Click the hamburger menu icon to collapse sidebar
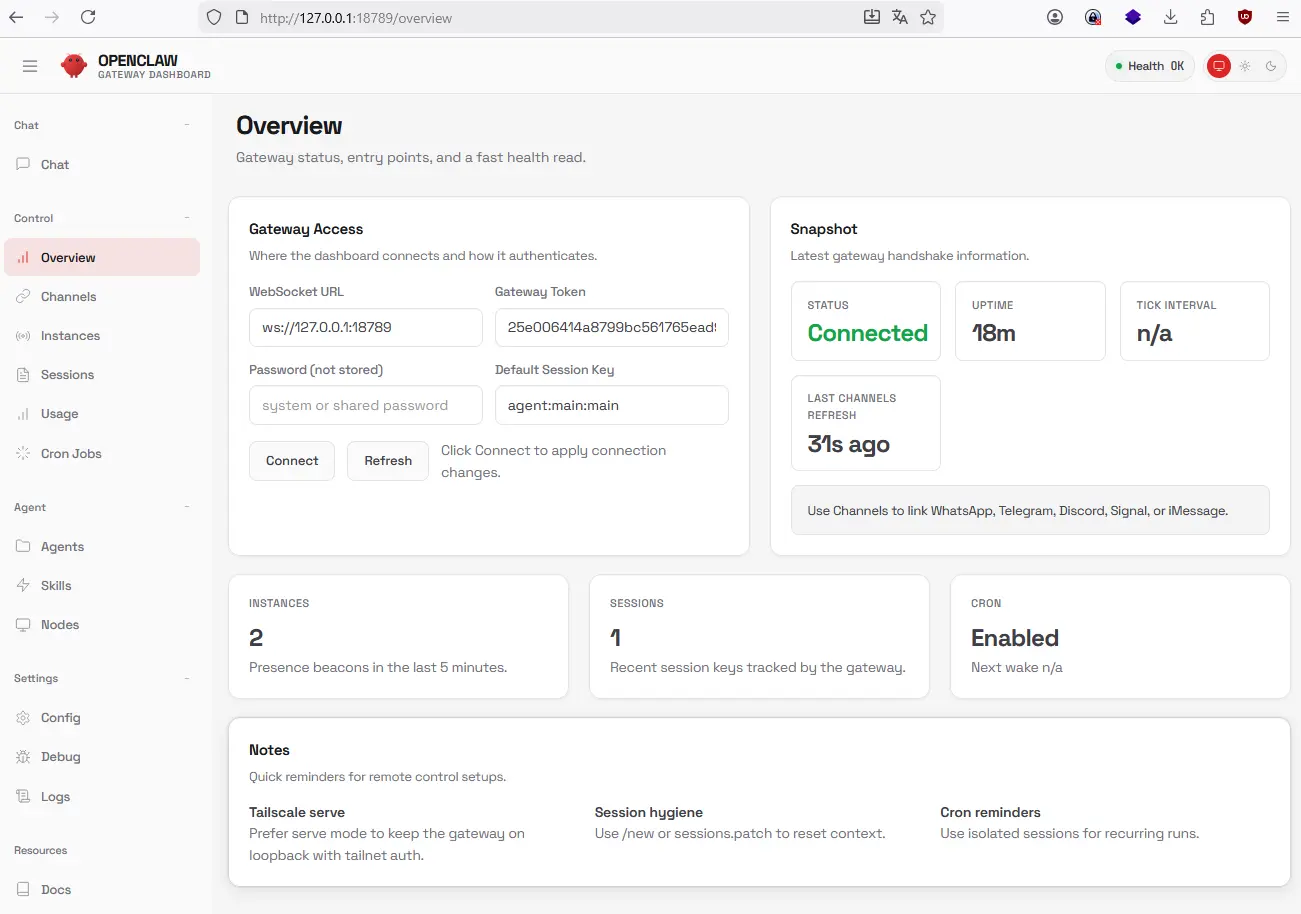Image resolution: width=1301 pixels, height=914 pixels. (x=30, y=66)
